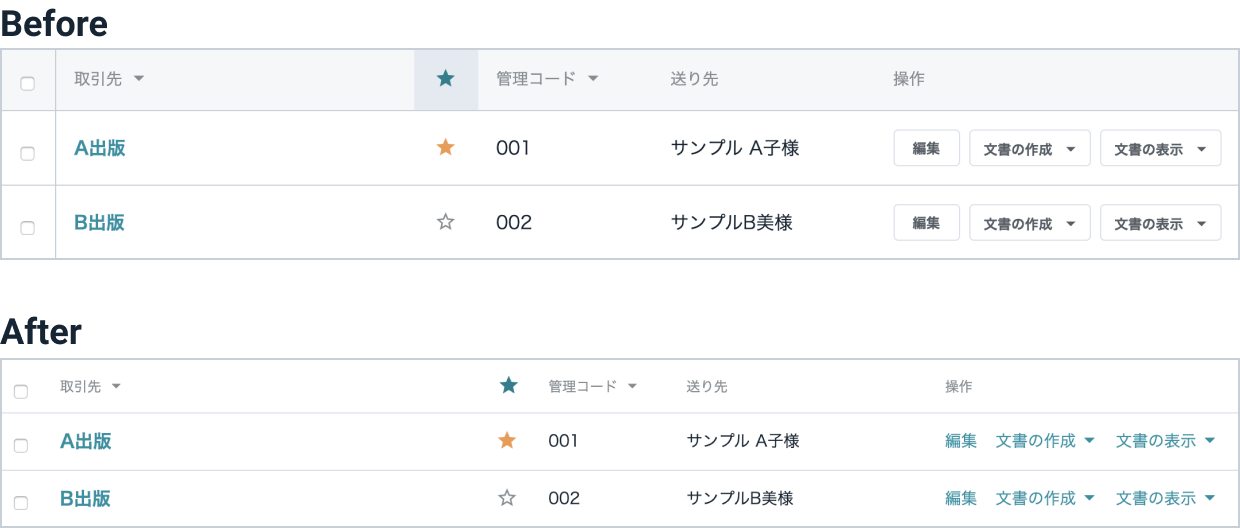This screenshot has height=528, width=1240.
Task: Expand 文書の作成 menu for A出版 in After
Action: click(1046, 441)
